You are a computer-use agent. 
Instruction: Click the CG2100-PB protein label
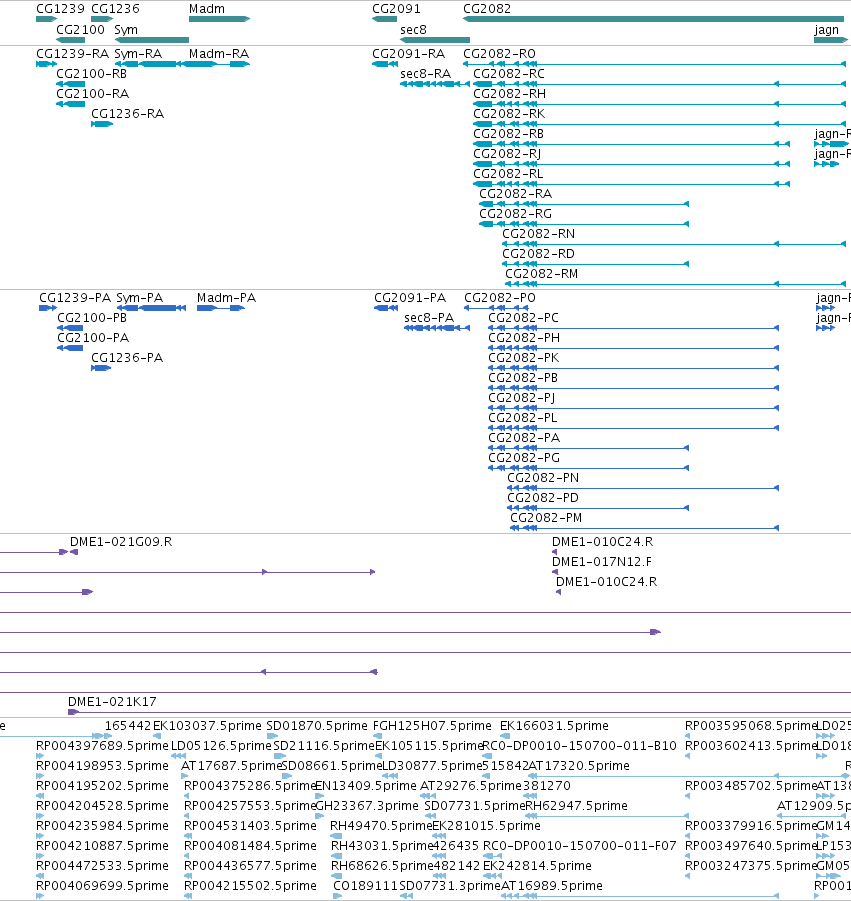92,317
